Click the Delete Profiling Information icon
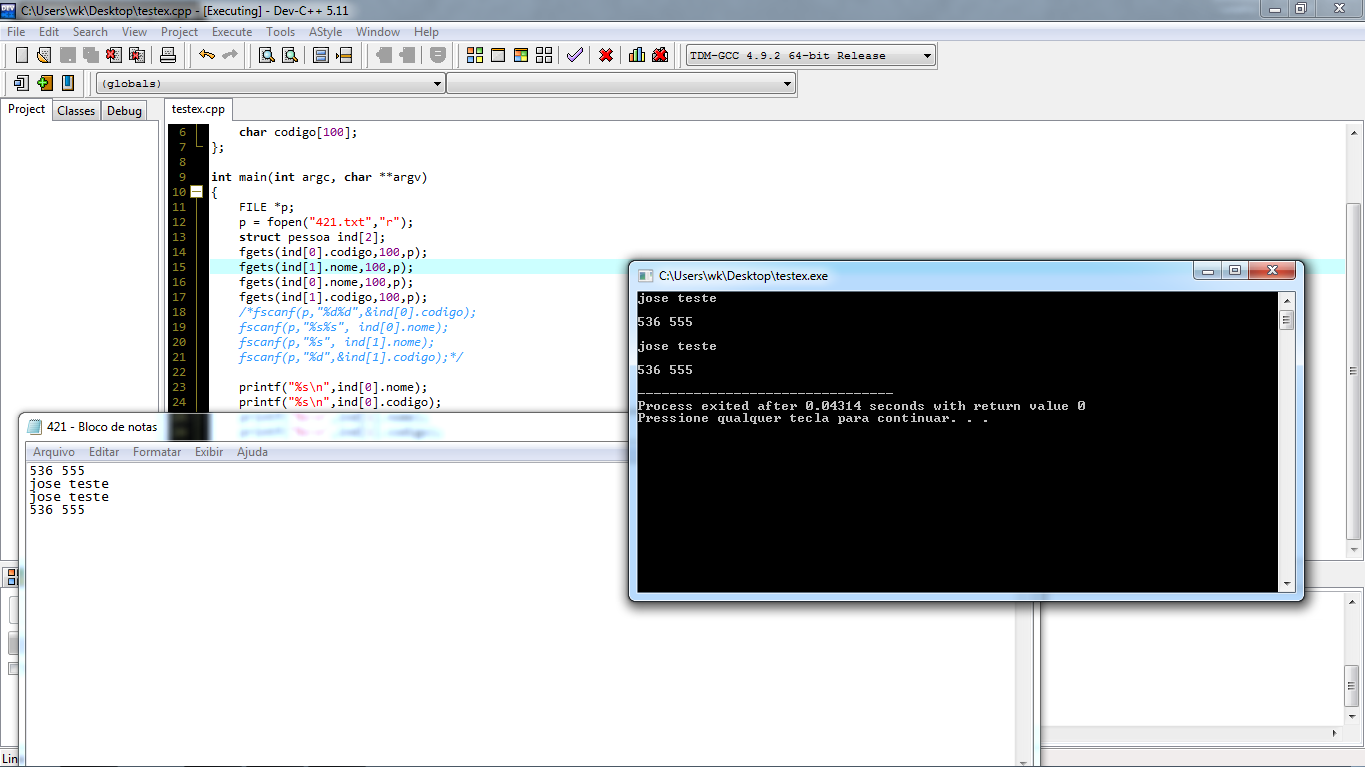 [660, 55]
